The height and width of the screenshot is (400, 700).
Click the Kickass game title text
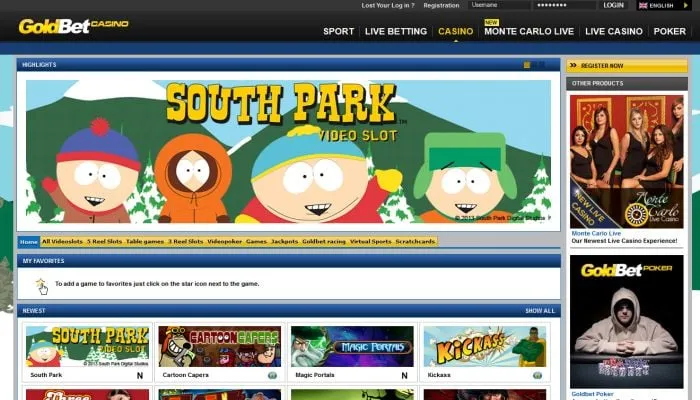point(439,375)
